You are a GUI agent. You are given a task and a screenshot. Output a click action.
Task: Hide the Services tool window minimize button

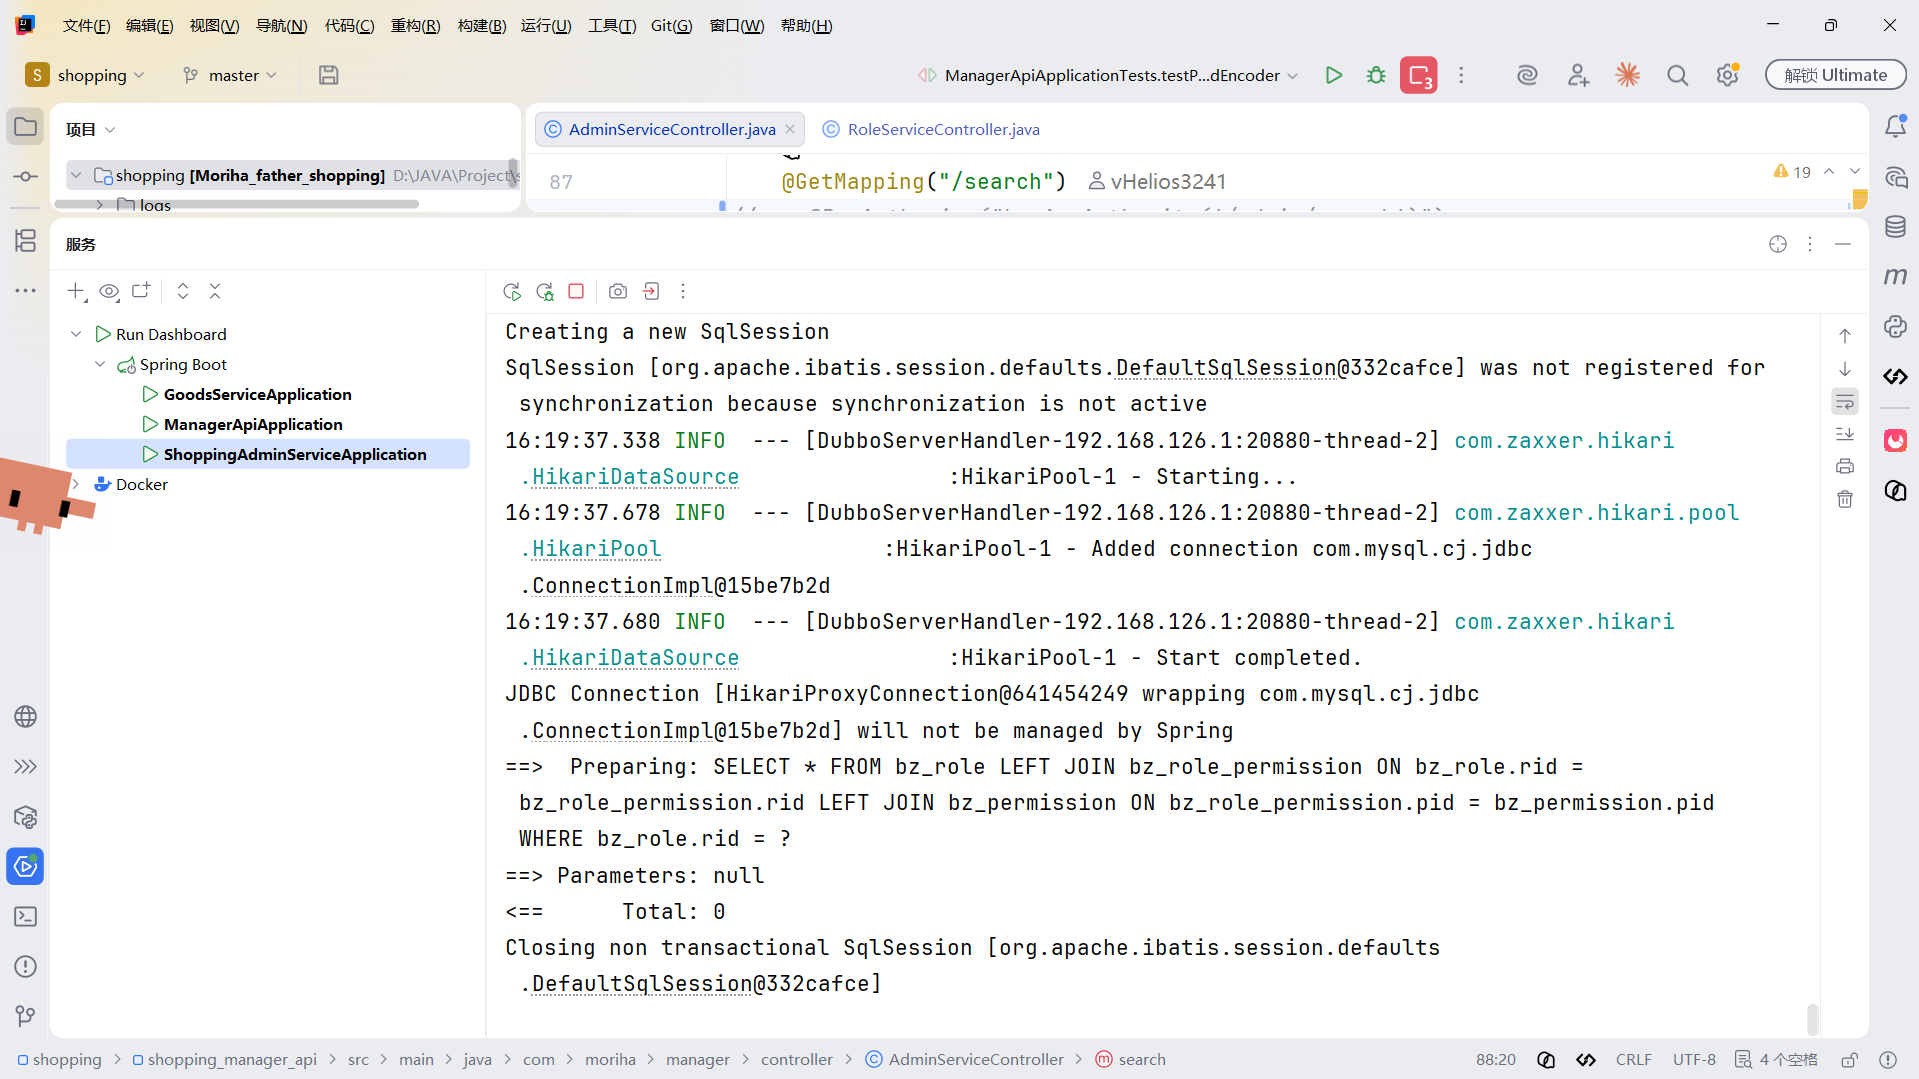pyautogui.click(x=1843, y=244)
